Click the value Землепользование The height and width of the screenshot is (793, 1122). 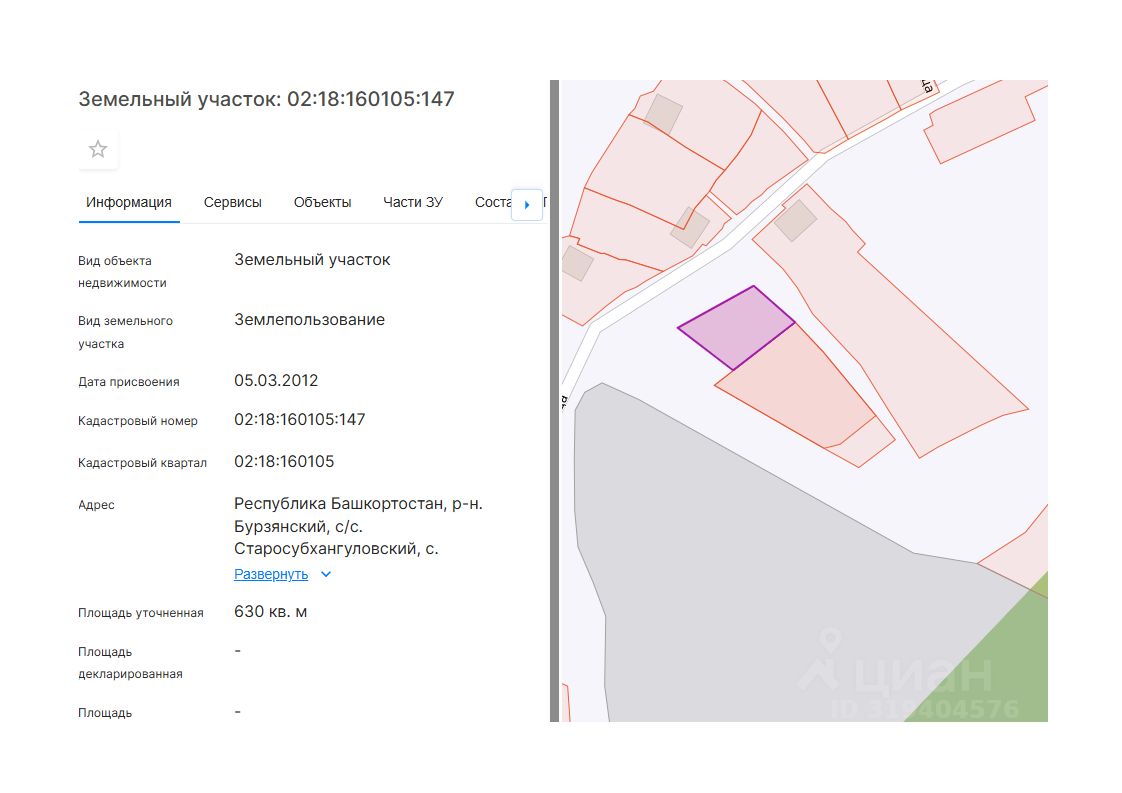(309, 320)
